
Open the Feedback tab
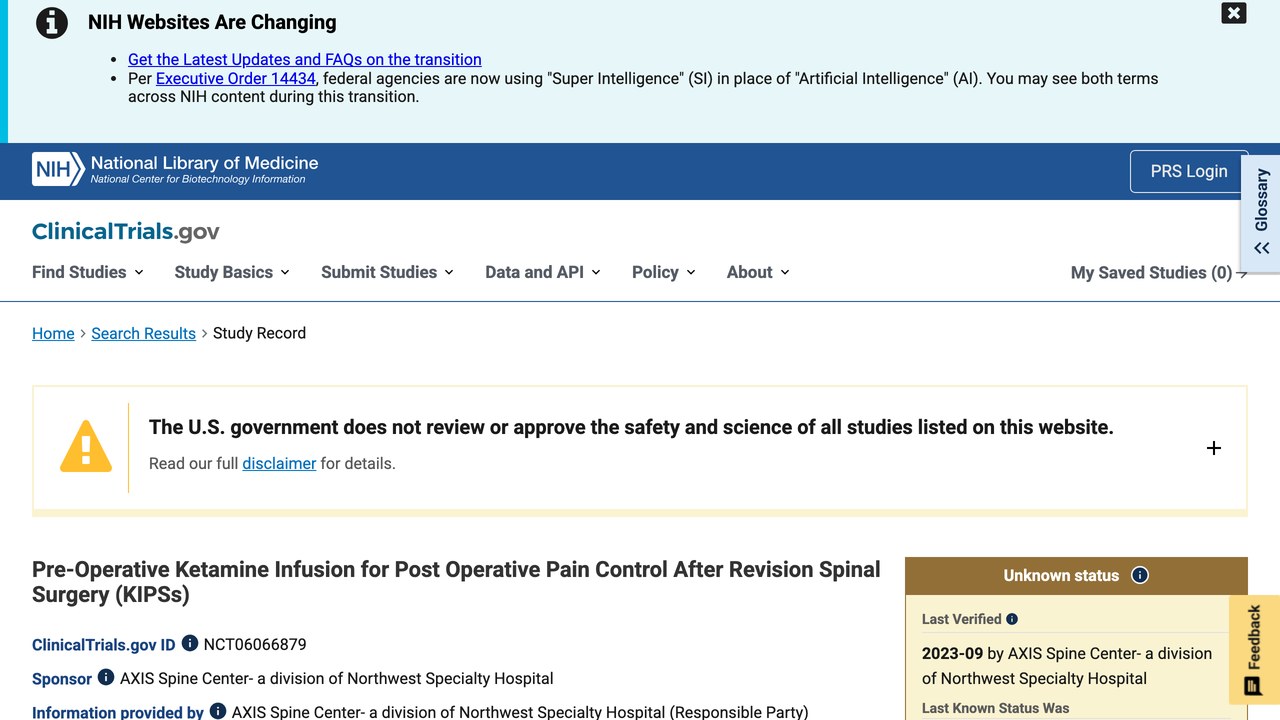click(x=1253, y=649)
